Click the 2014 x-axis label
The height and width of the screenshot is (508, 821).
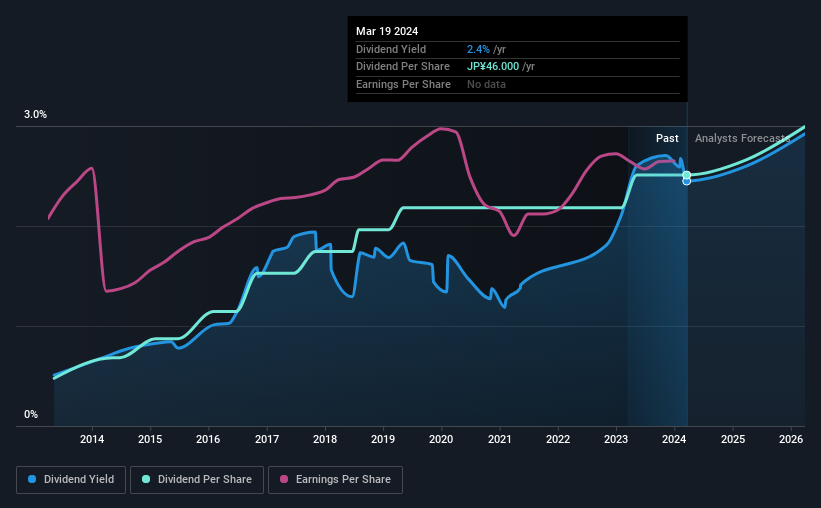(92, 439)
